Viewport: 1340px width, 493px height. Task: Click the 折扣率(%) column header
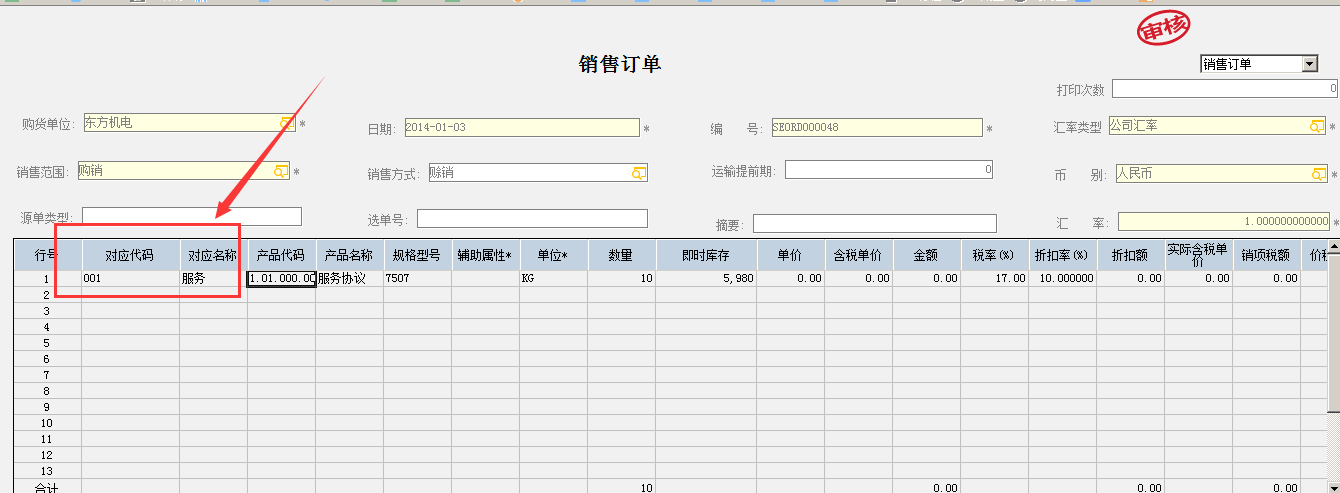pos(1063,255)
